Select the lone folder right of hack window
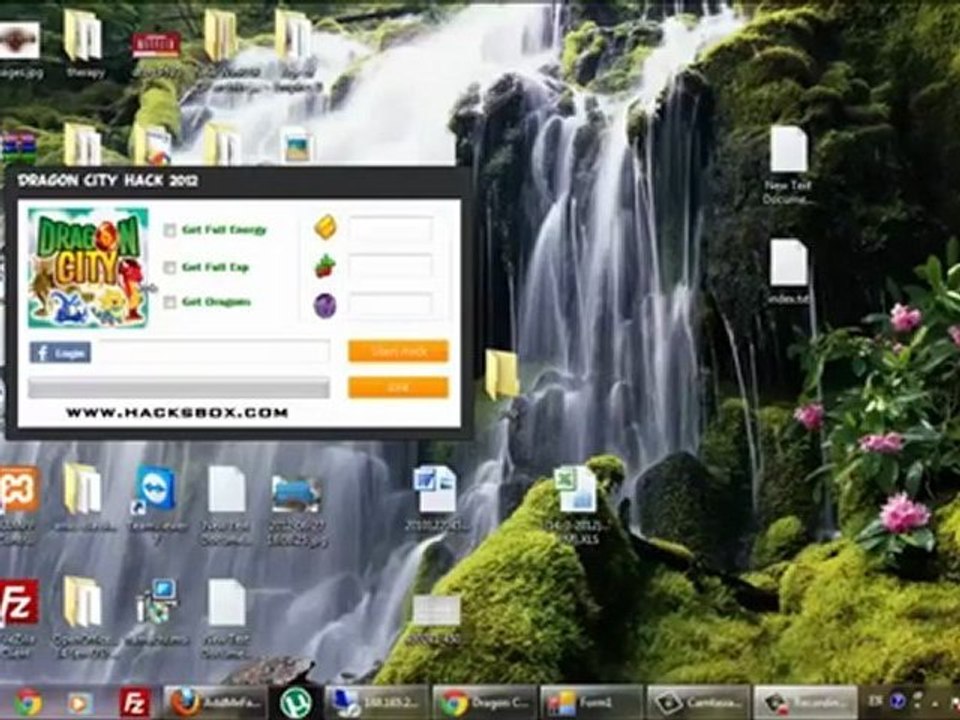Viewport: 960px width, 720px height. [501, 373]
